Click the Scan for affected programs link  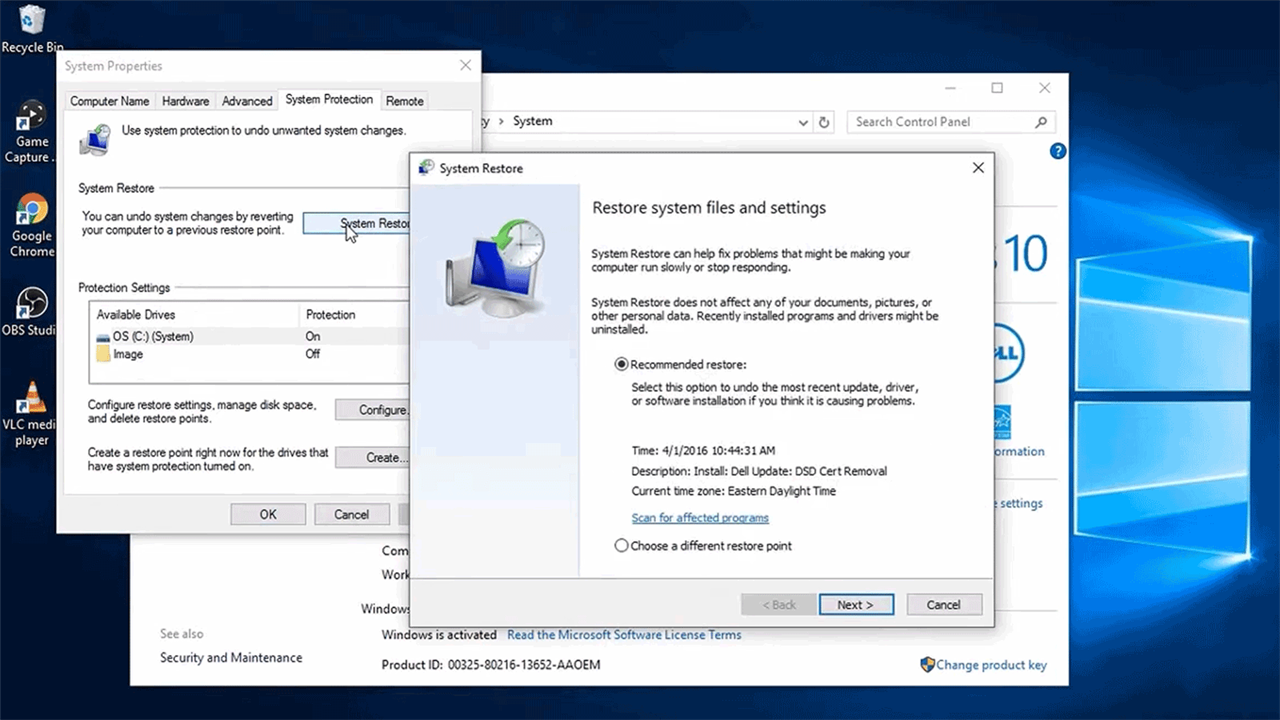click(700, 518)
